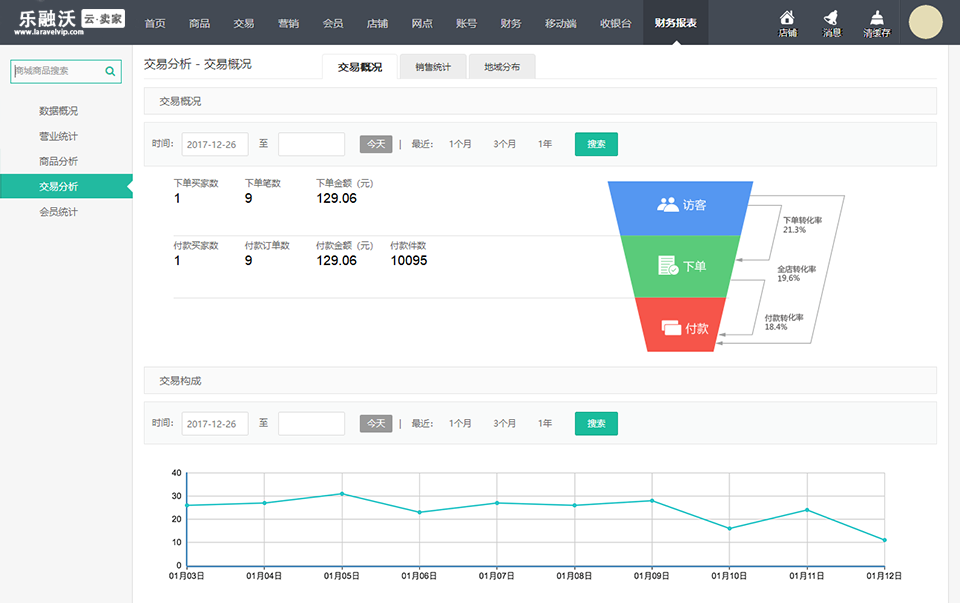Image resolution: width=960 pixels, height=605 pixels.
Task: Click the start date field in 交易概况
Action: click(215, 145)
